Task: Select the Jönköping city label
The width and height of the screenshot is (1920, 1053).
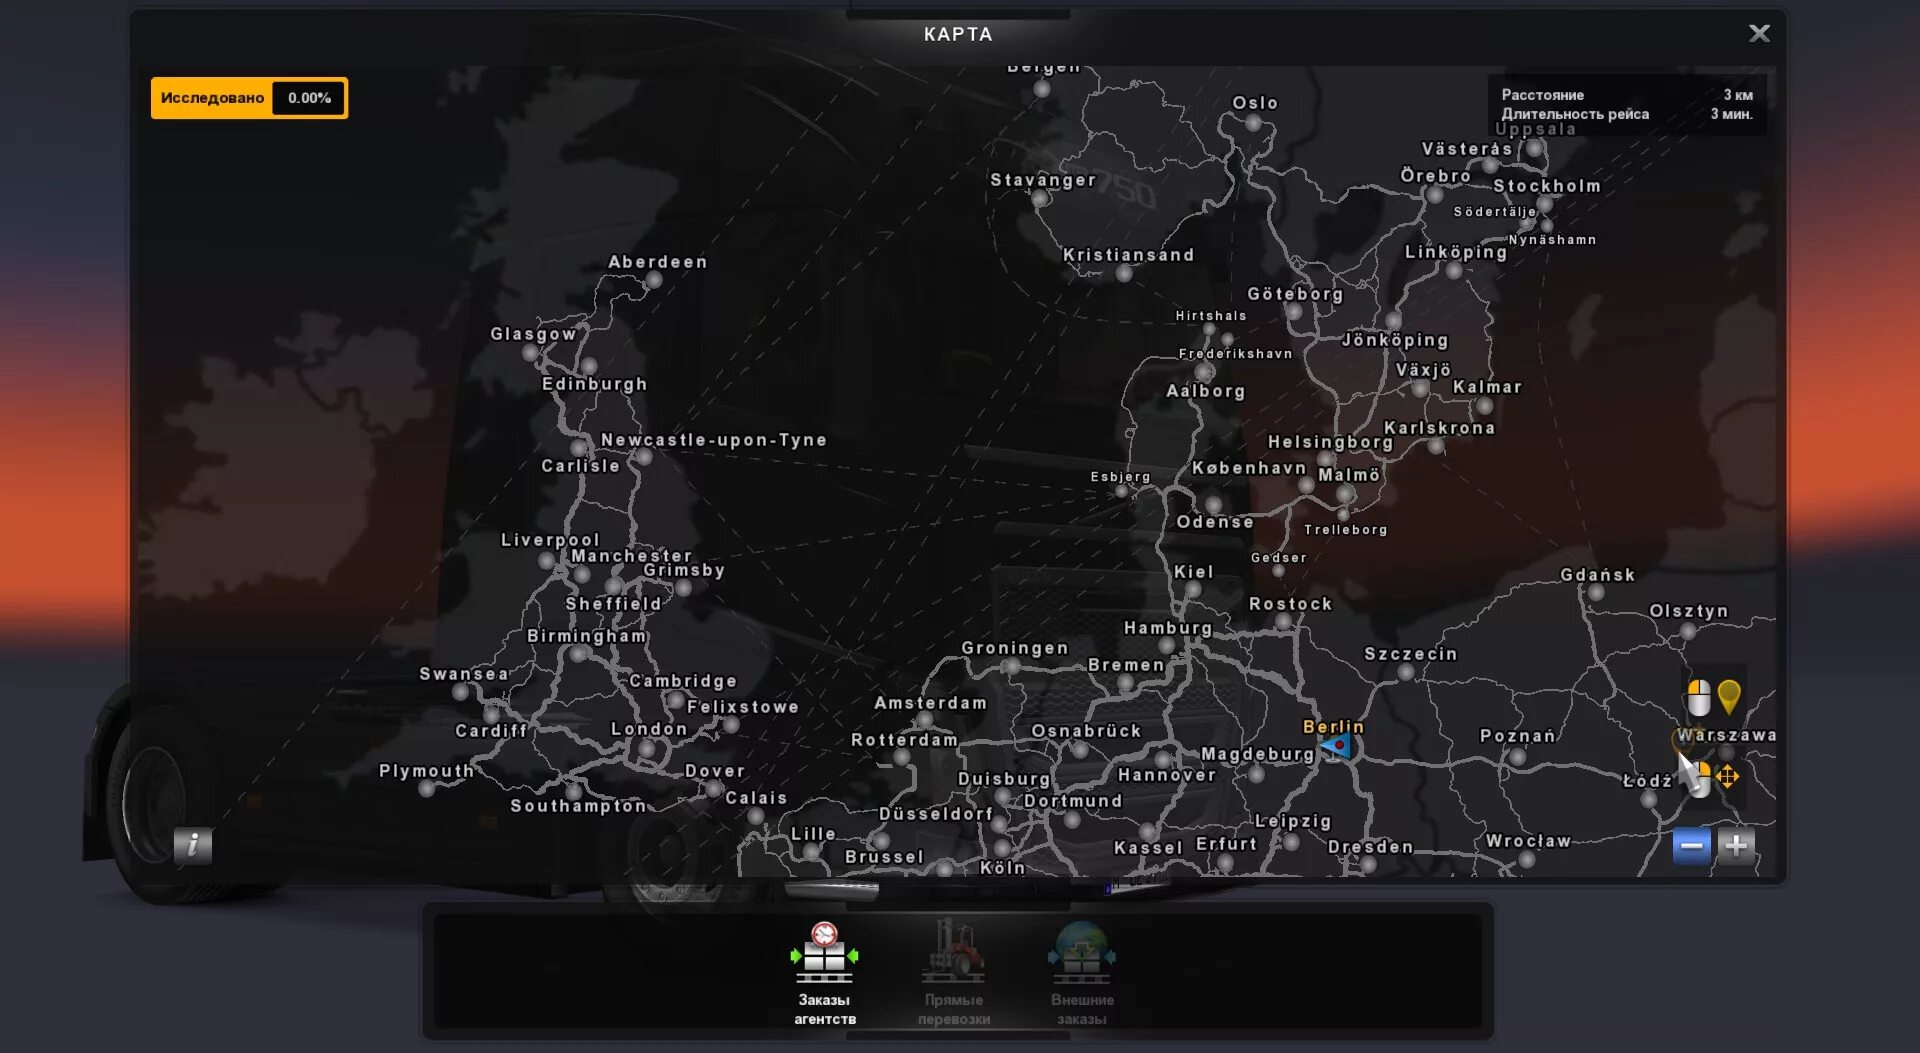Action: tap(1395, 340)
